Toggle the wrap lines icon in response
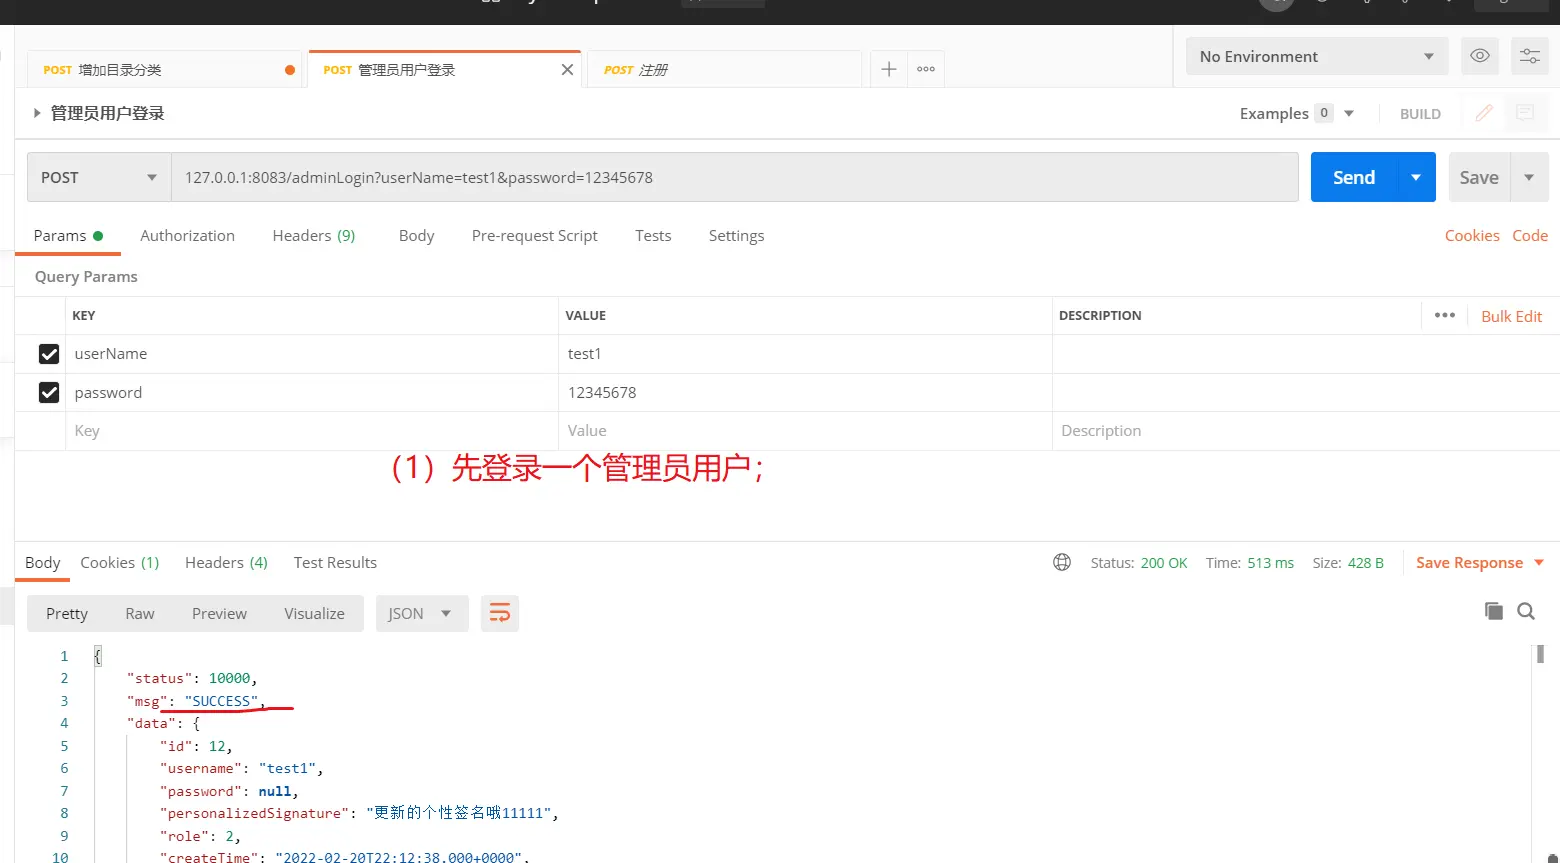Screen dimensions: 1560x863 (500, 613)
